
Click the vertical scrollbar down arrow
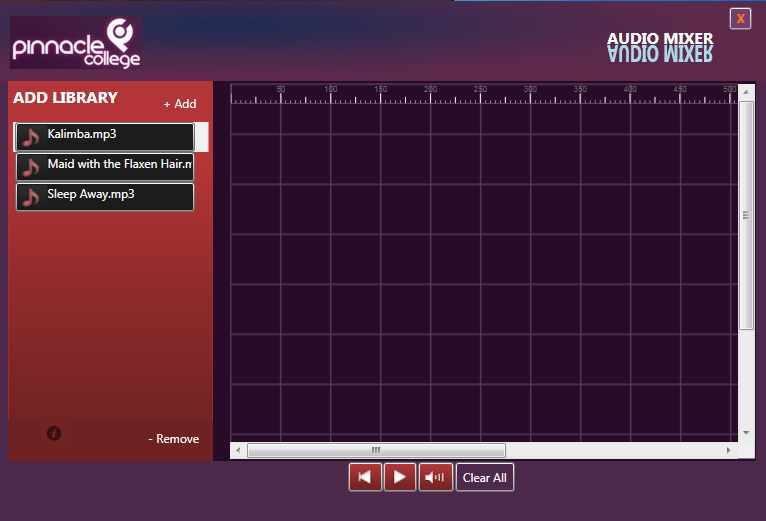(746, 433)
